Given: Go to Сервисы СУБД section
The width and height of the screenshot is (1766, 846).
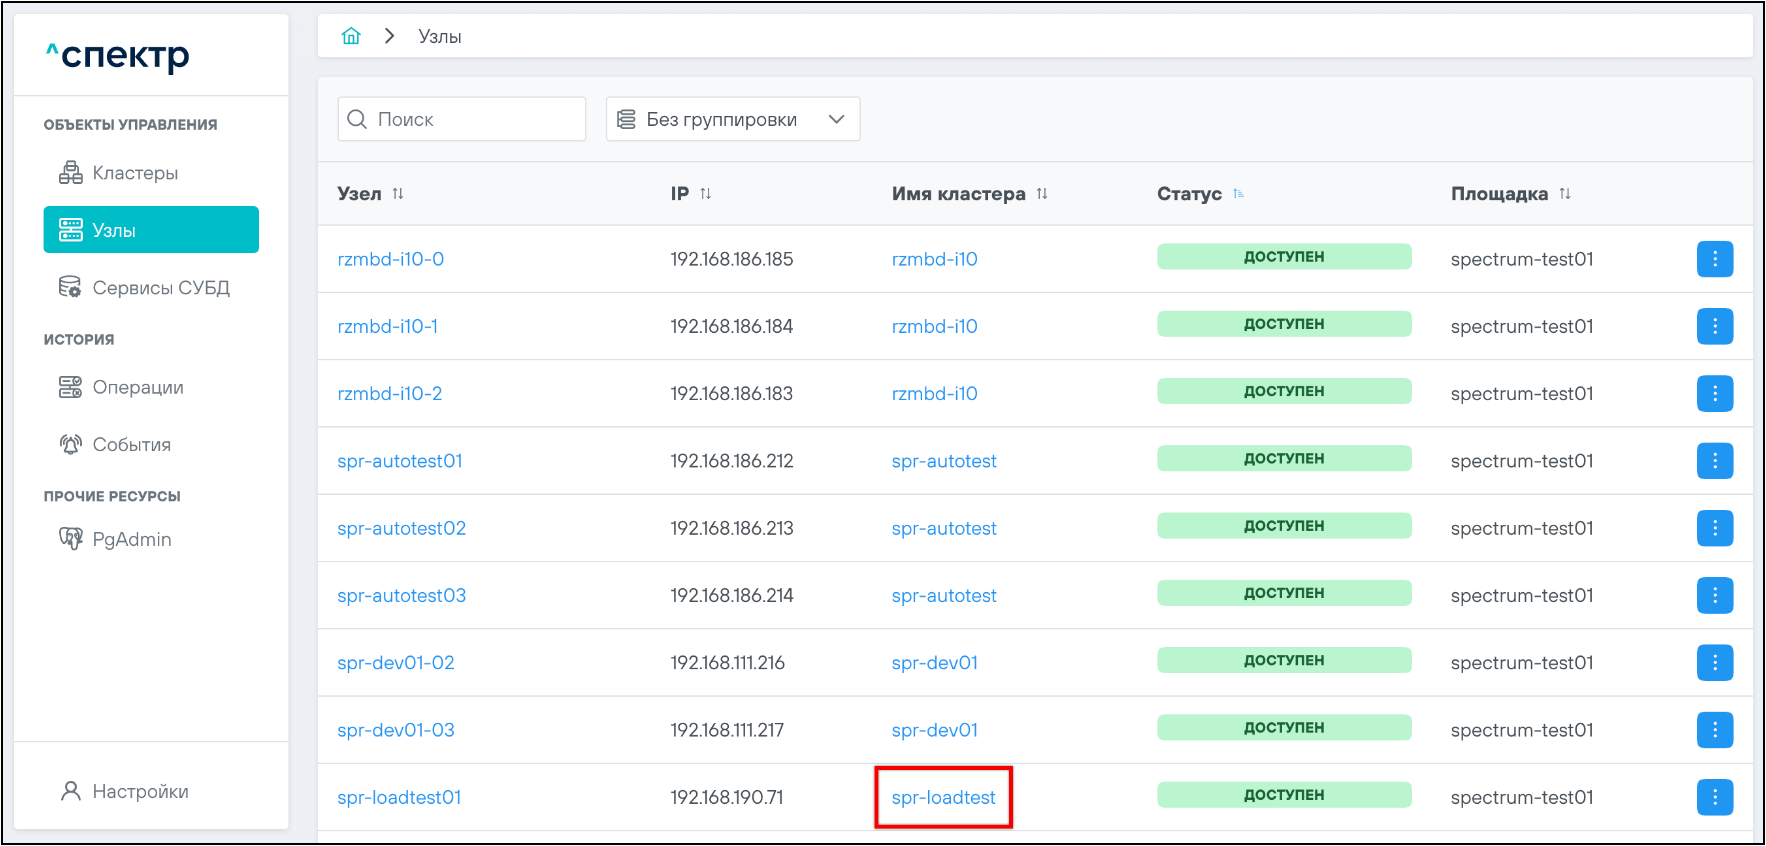Looking at the screenshot, I should (160, 288).
